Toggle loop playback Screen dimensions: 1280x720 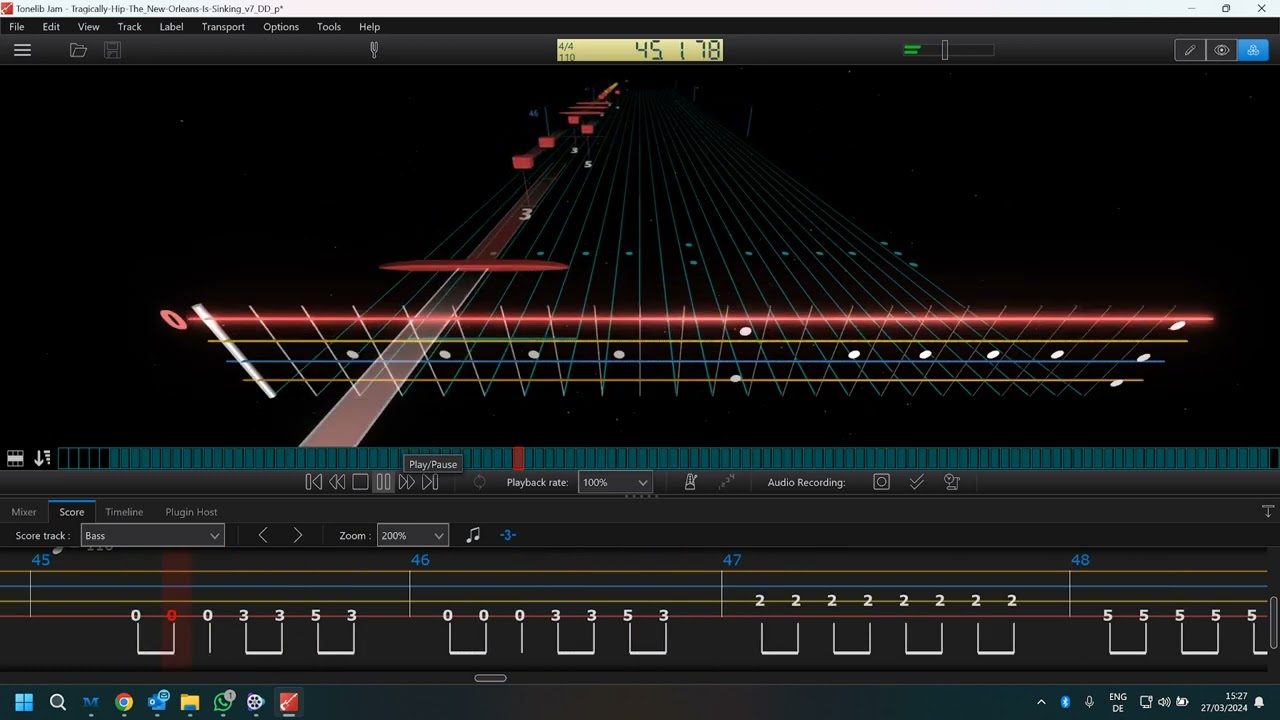479,482
